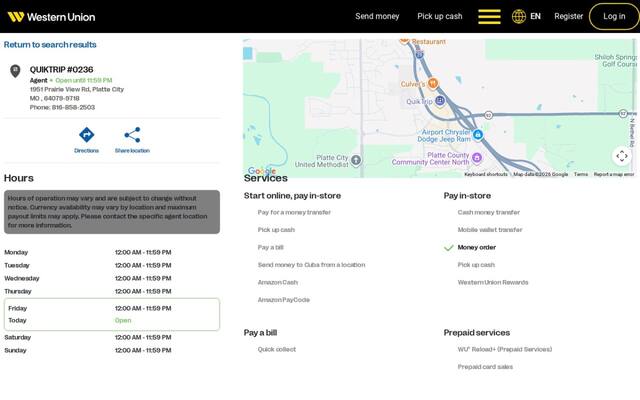Click the Saturday hours row

tap(112, 337)
